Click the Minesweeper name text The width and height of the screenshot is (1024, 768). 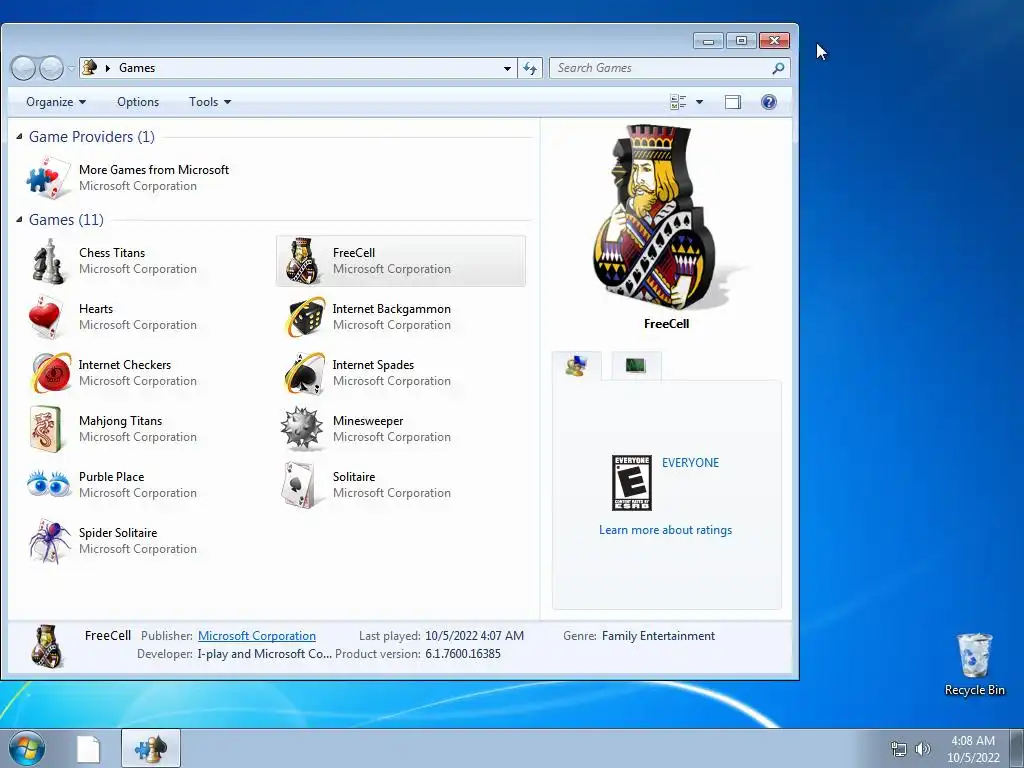click(x=368, y=421)
